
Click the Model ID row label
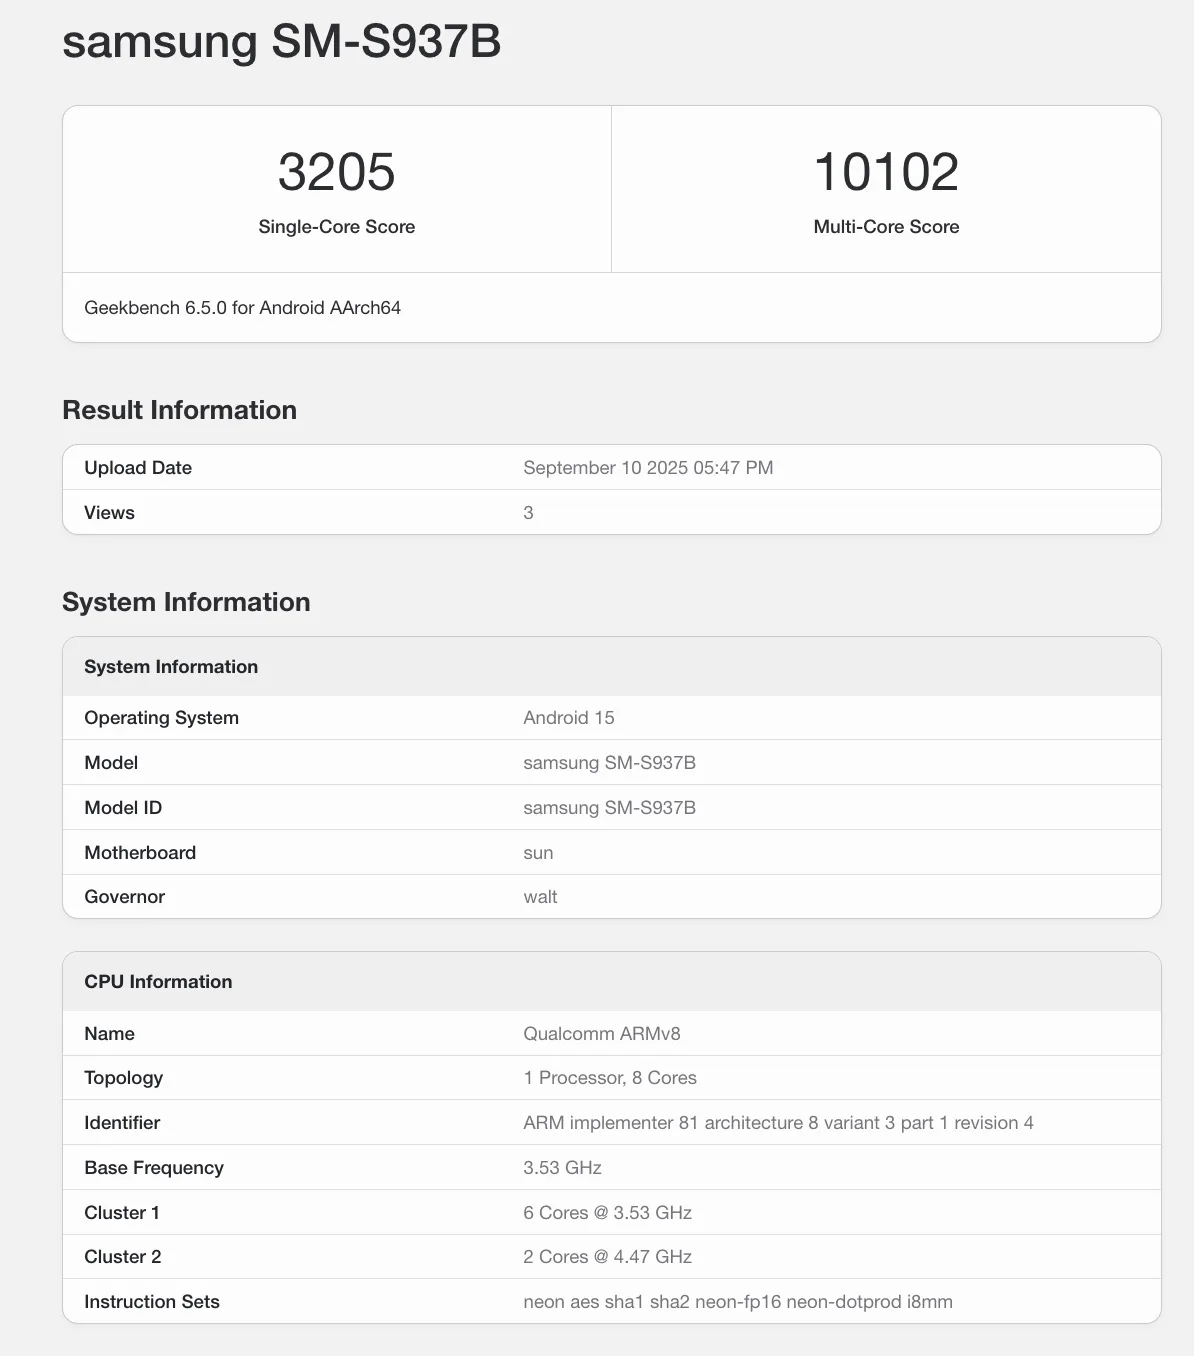(123, 808)
